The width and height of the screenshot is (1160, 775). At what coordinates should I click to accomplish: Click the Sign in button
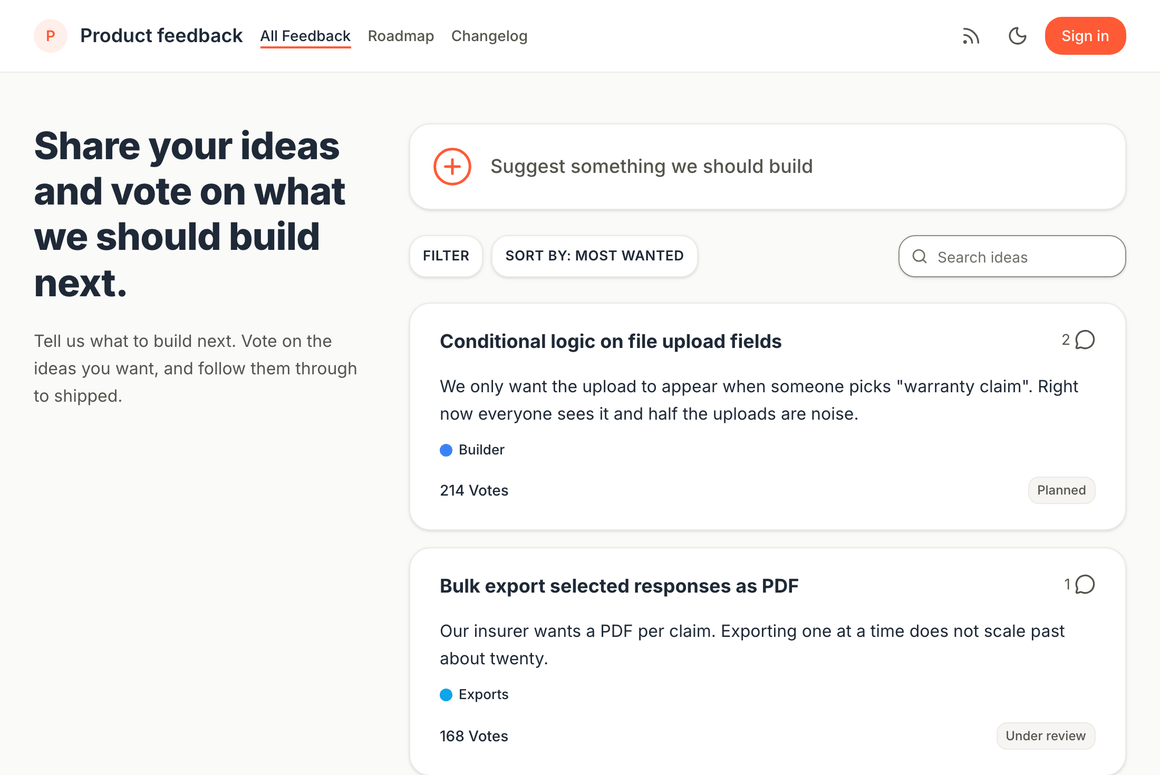point(1085,36)
